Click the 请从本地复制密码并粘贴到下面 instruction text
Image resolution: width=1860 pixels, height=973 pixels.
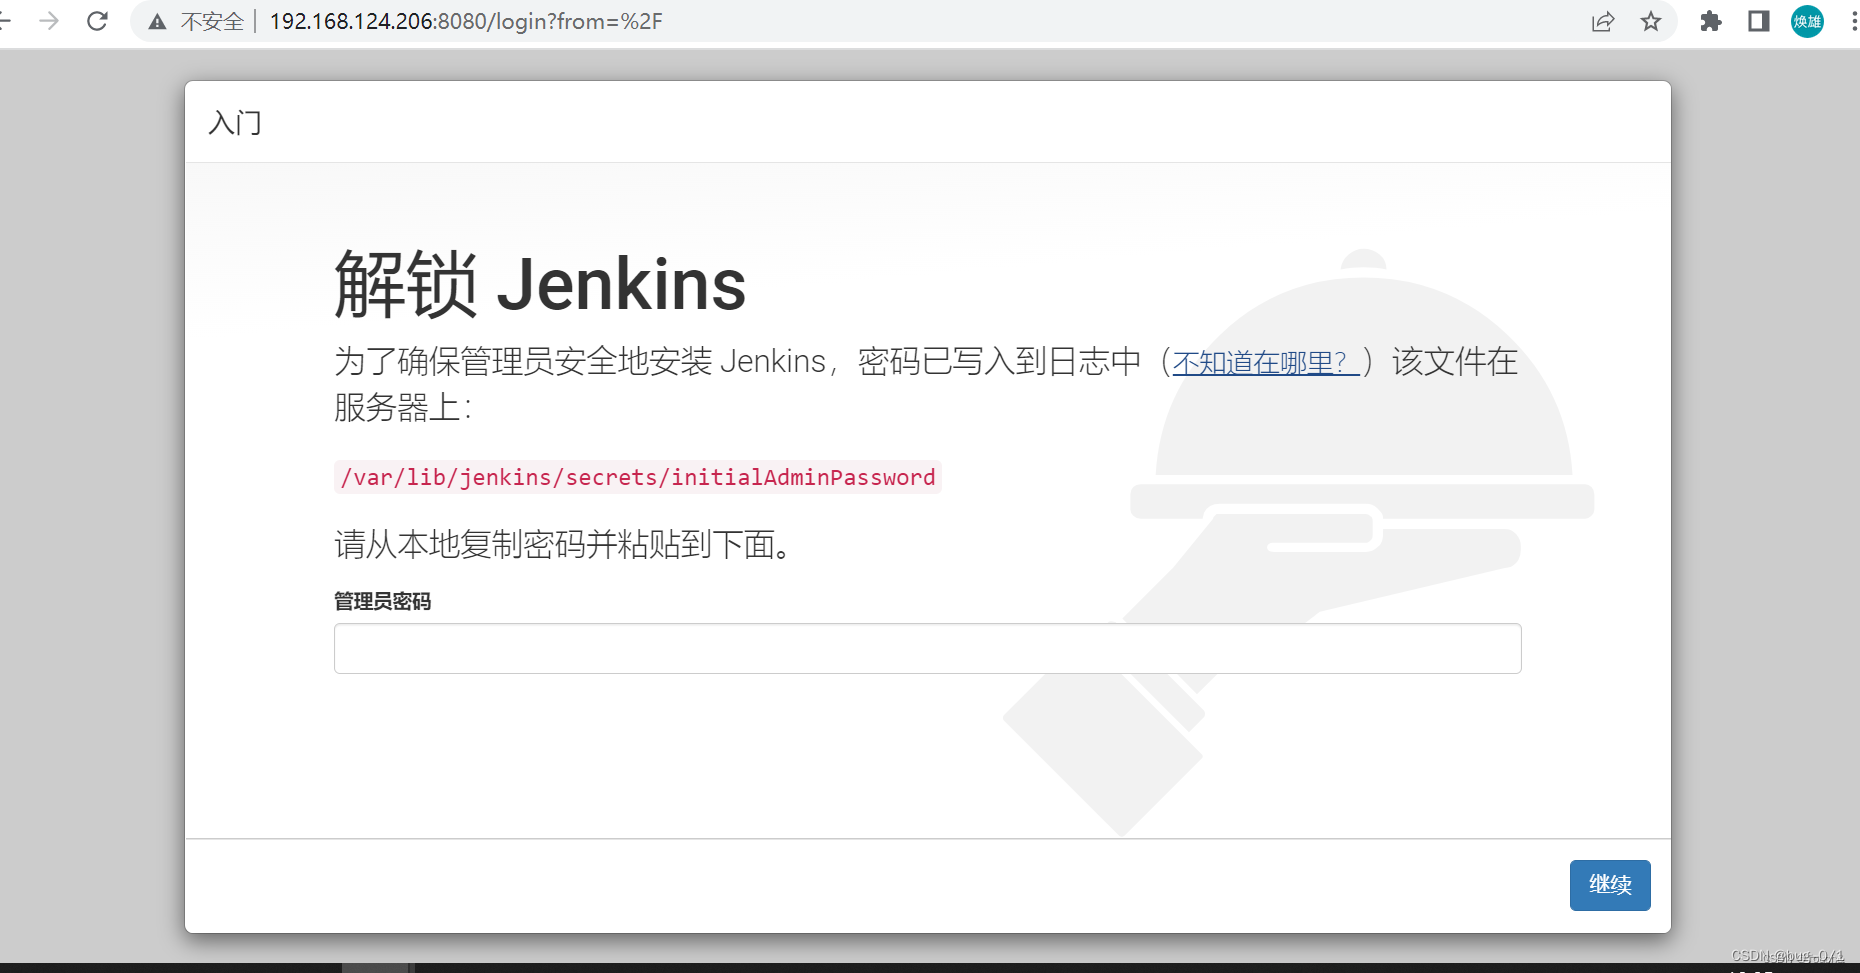[x=563, y=545]
